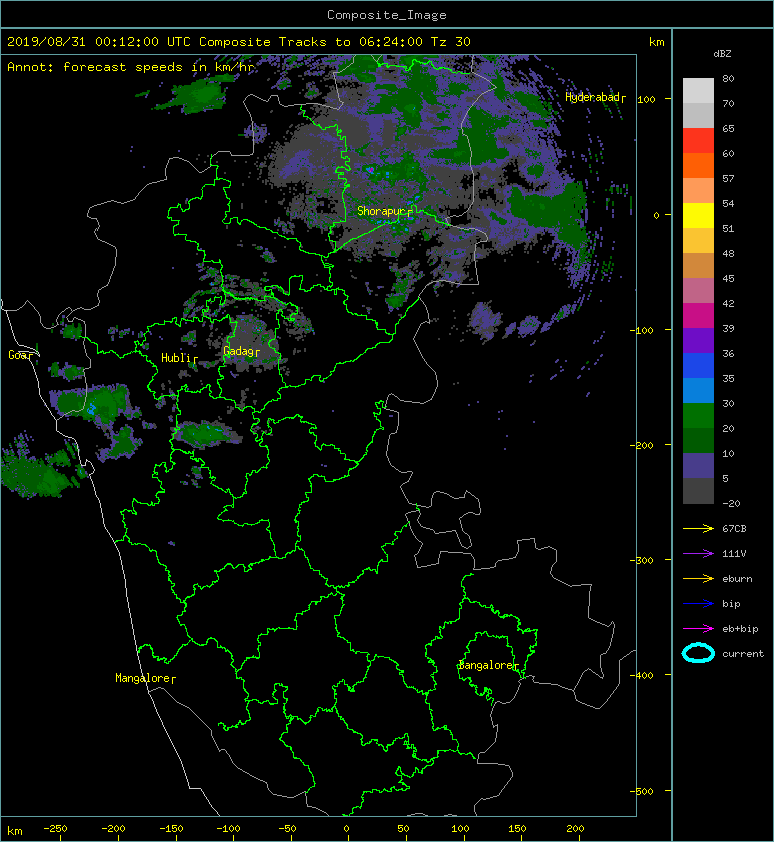Click the eb+bip magenta arrow legend icon
Viewport: 774px width, 842px height.
tap(698, 628)
